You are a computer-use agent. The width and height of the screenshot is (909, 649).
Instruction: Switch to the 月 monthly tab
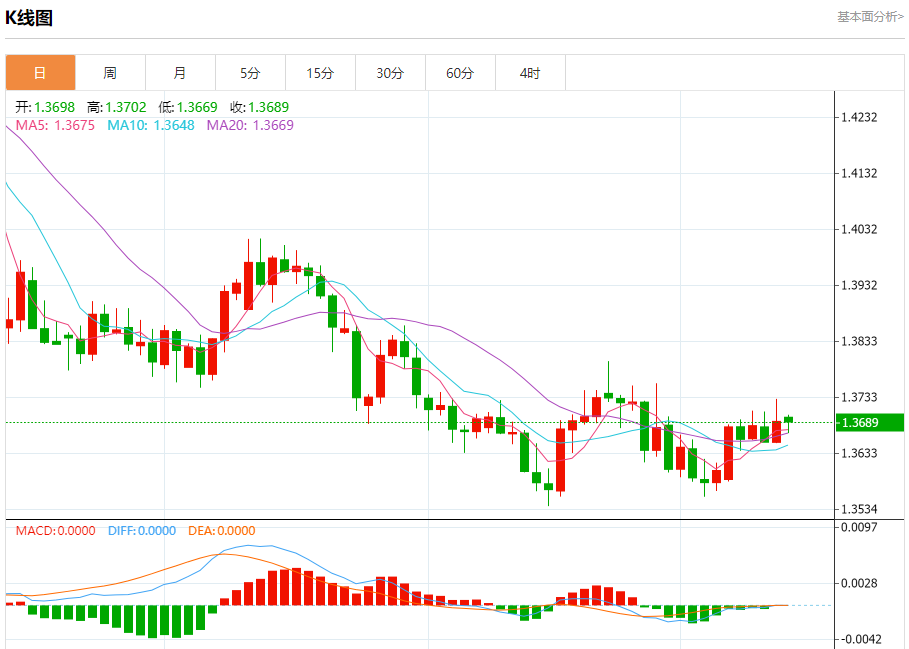(180, 73)
